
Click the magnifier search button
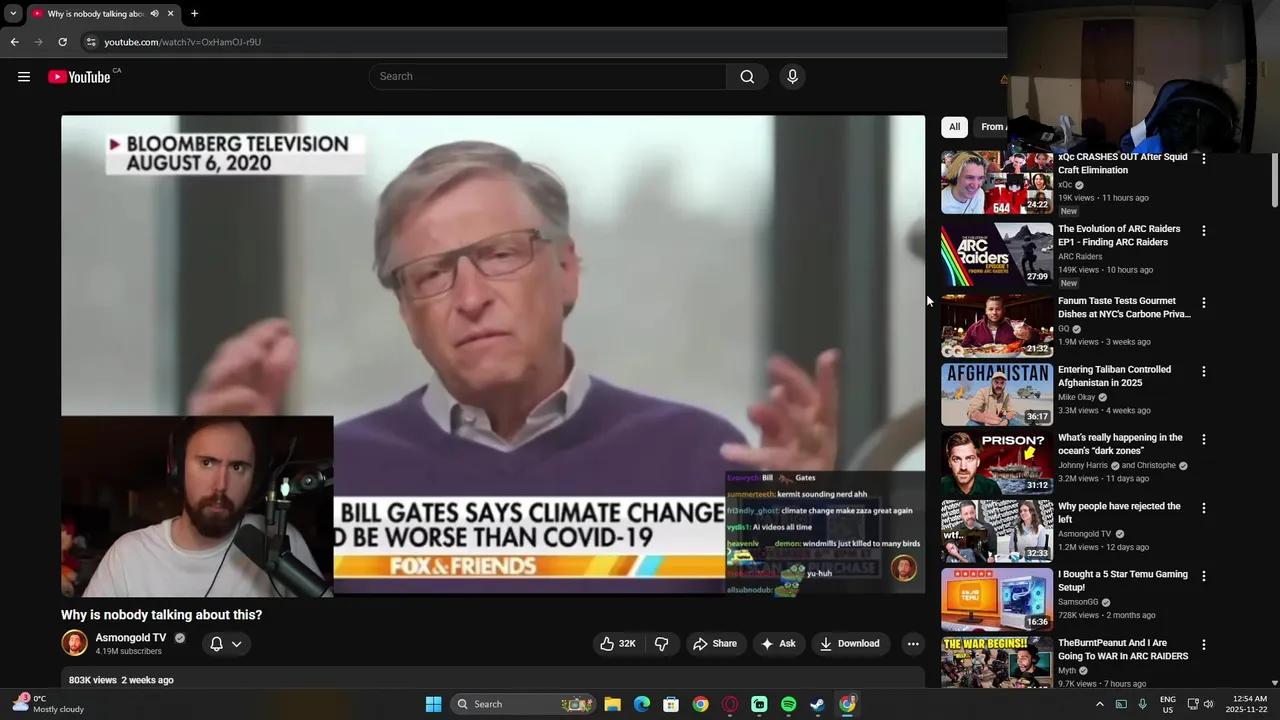click(x=747, y=77)
